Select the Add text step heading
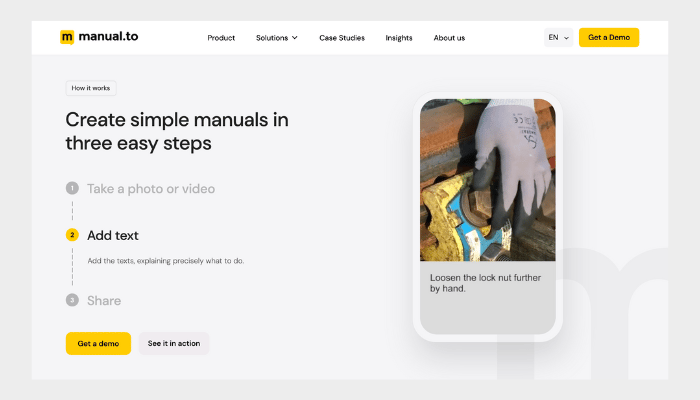This screenshot has height=400, width=700. click(113, 235)
